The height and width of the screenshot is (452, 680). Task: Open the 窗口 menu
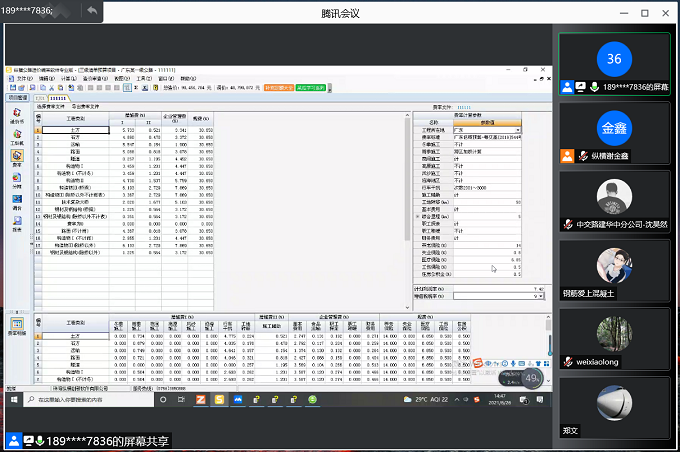pos(166,79)
